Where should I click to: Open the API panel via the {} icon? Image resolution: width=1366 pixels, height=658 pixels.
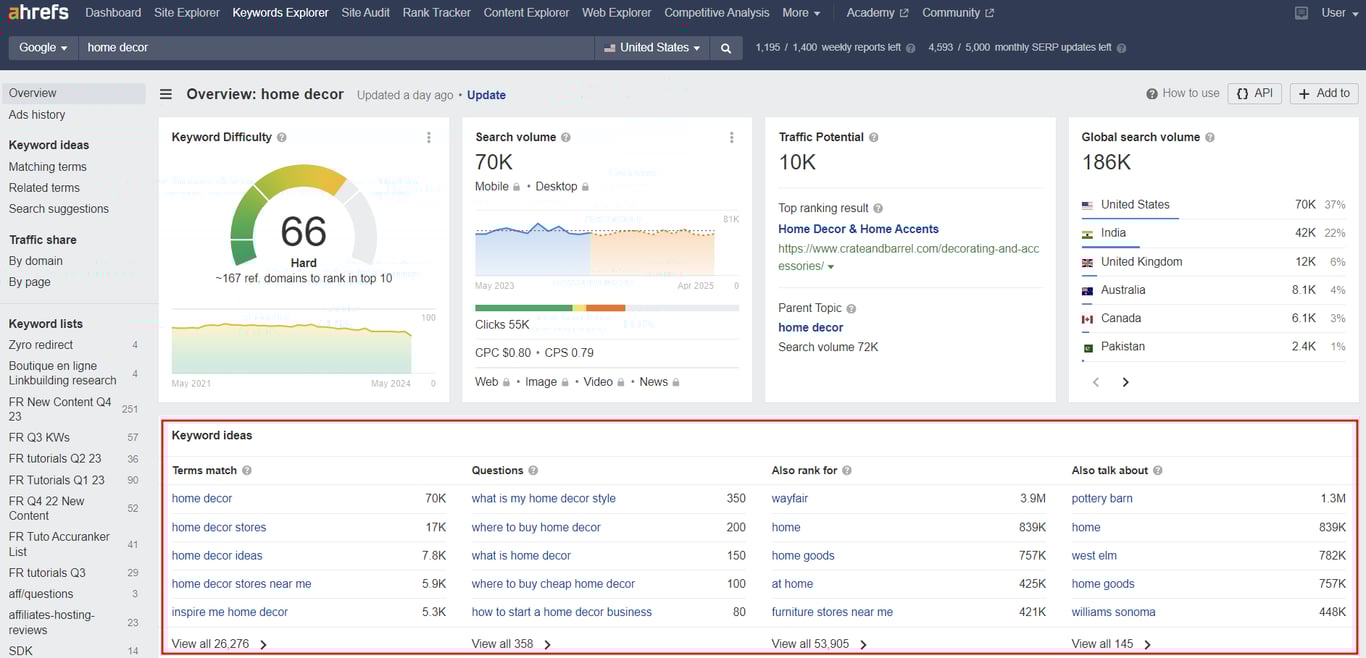pyautogui.click(x=1254, y=93)
